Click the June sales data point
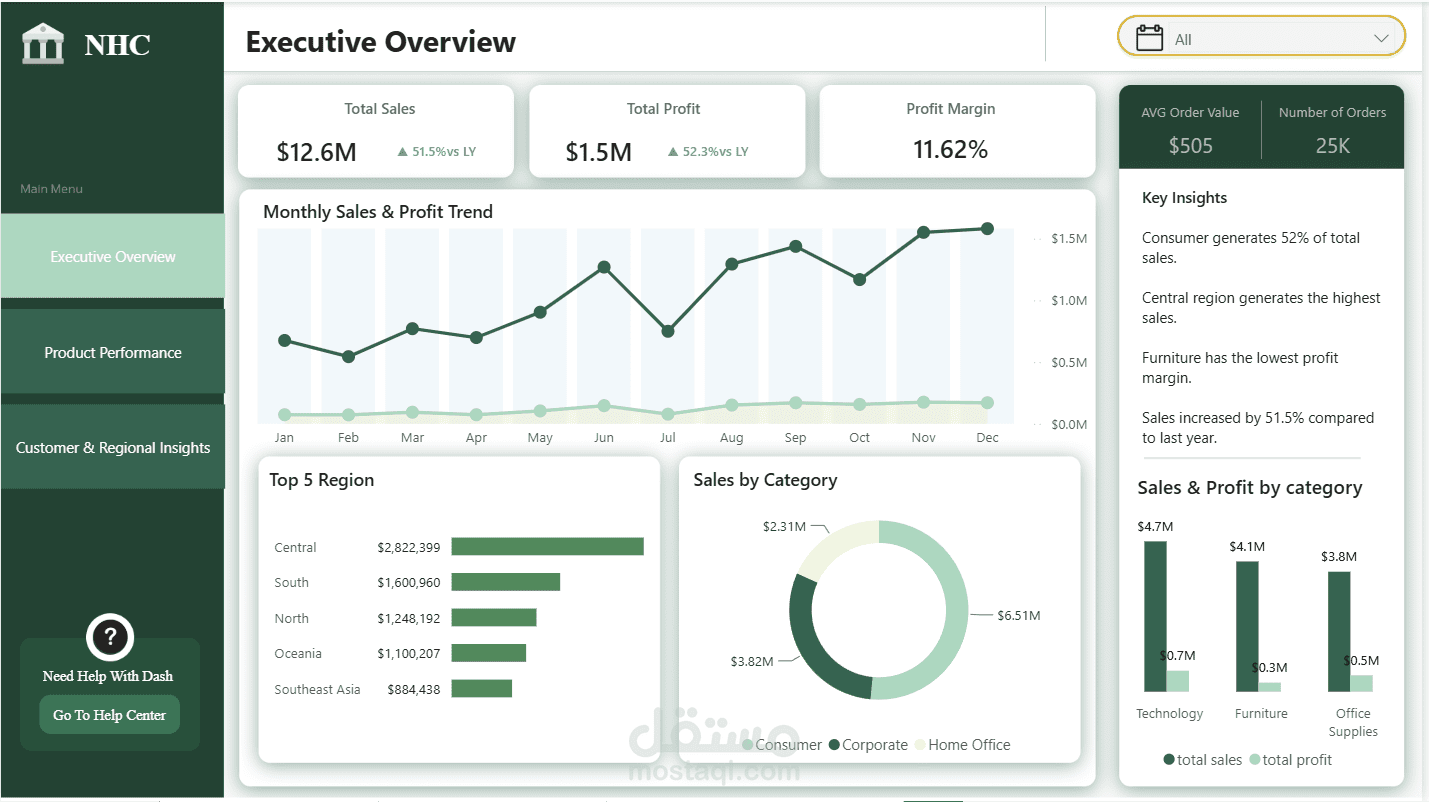Viewport: 1429px width, 802px height. 604,267
